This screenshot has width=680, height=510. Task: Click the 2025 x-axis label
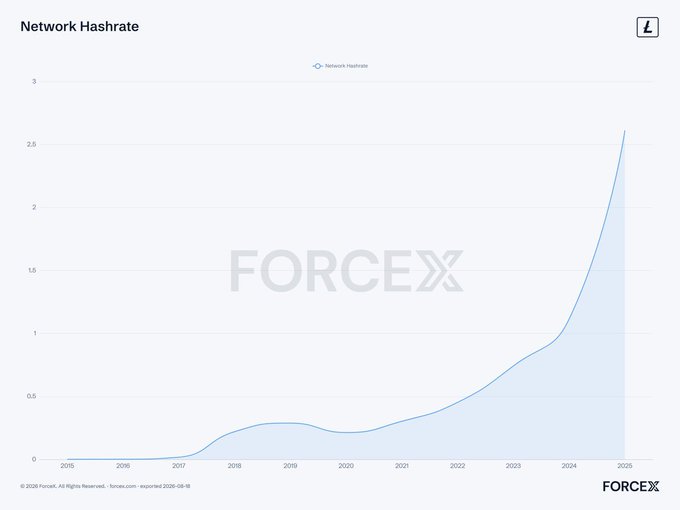click(x=625, y=466)
